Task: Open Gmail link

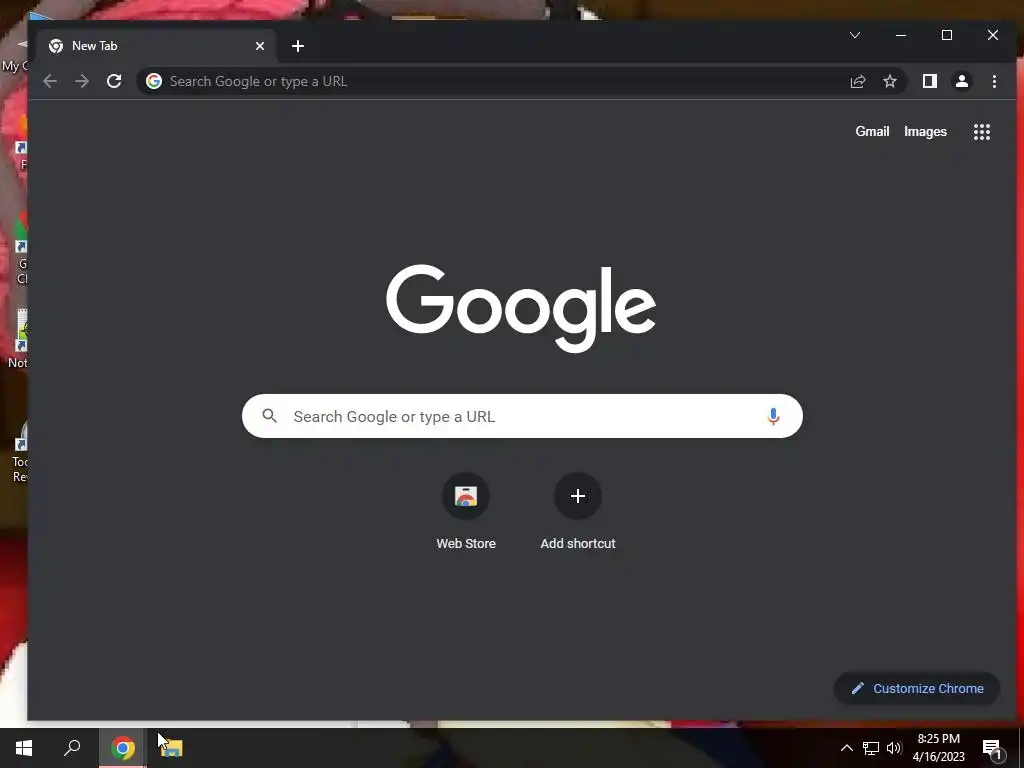Action: tap(872, 131)
